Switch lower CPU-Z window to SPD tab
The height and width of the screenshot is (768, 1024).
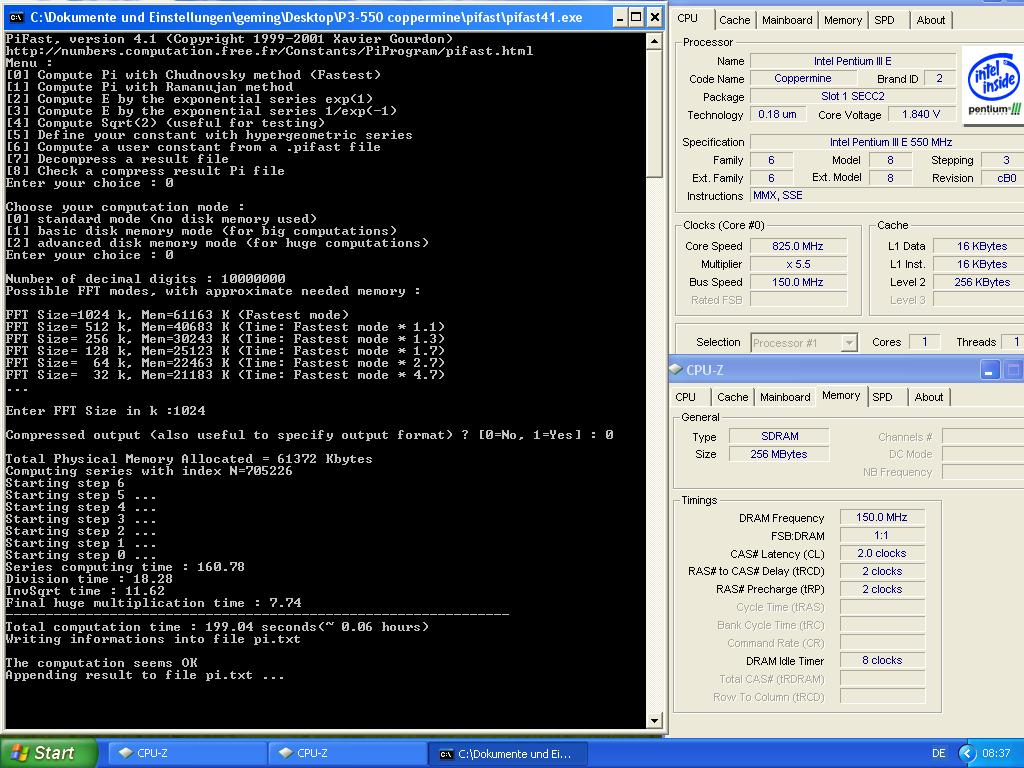coord(882,397)
